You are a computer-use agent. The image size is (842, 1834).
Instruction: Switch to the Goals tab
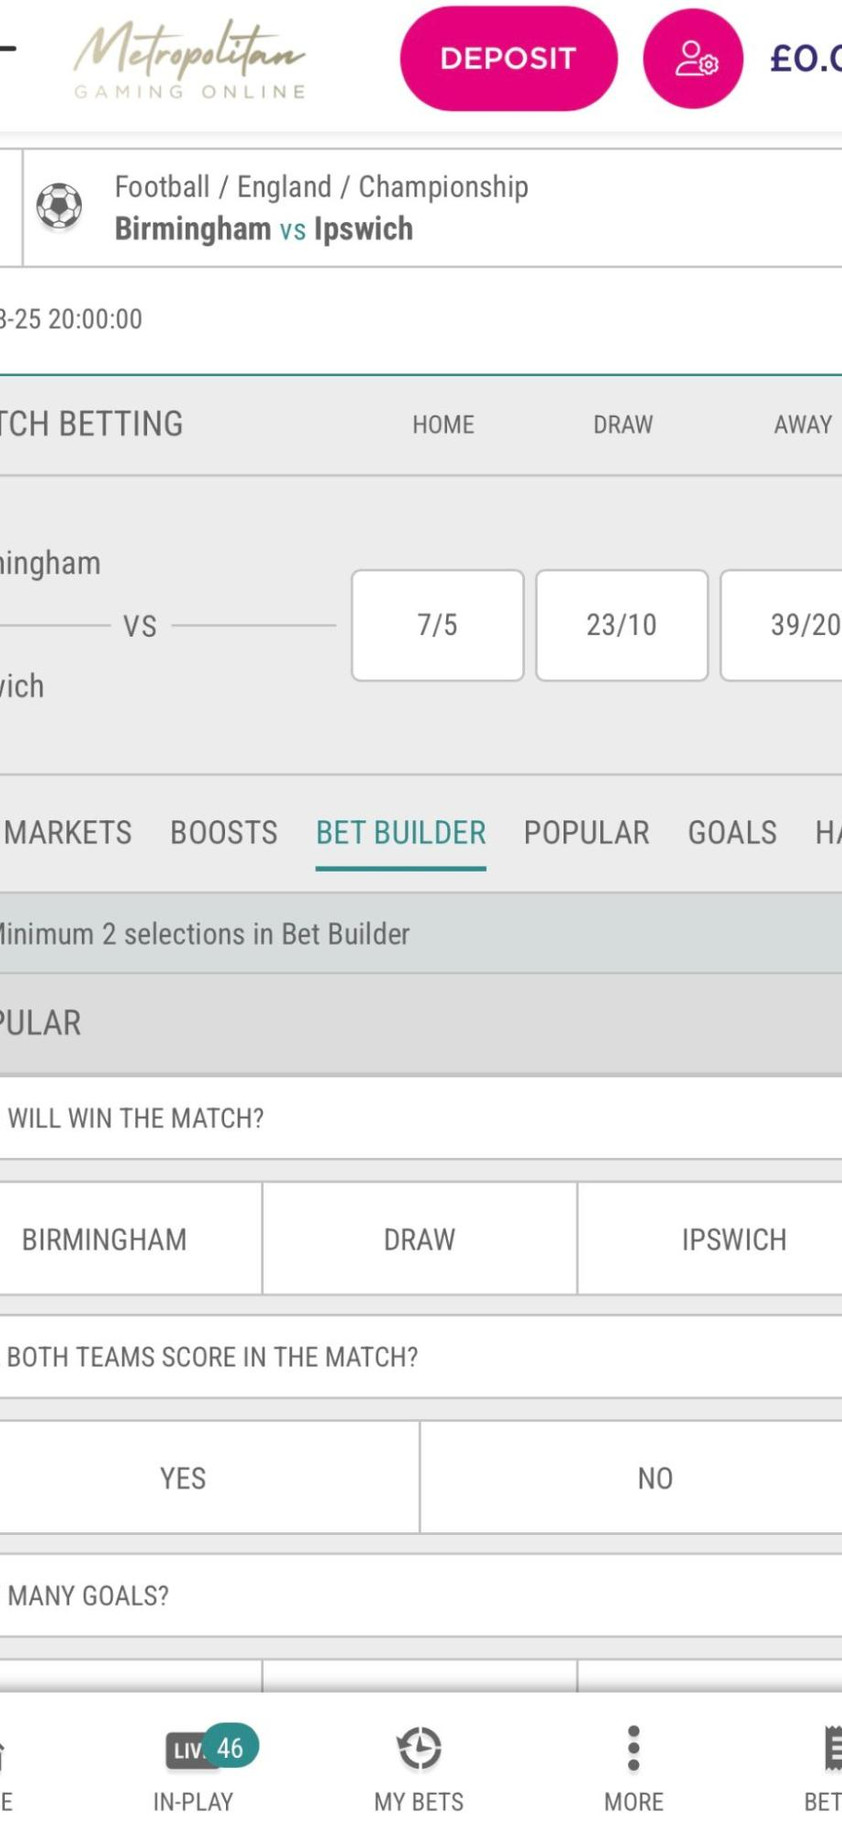pyautogui.click(x=732, y=832)
